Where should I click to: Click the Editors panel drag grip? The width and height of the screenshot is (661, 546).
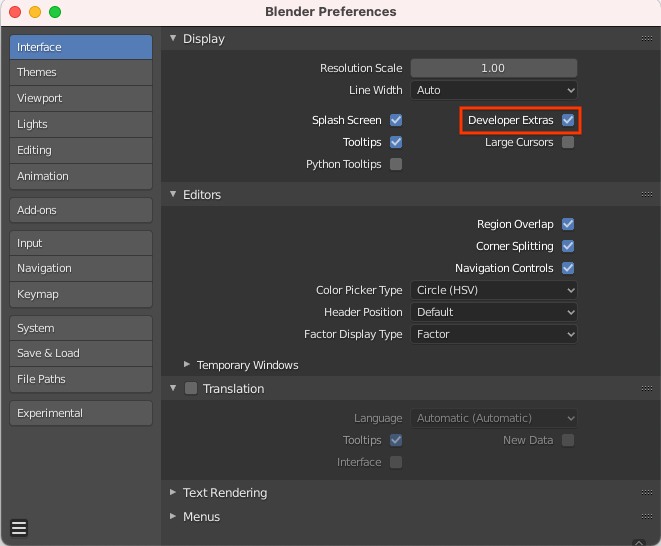pyautogui.click(x=647, y=194)
